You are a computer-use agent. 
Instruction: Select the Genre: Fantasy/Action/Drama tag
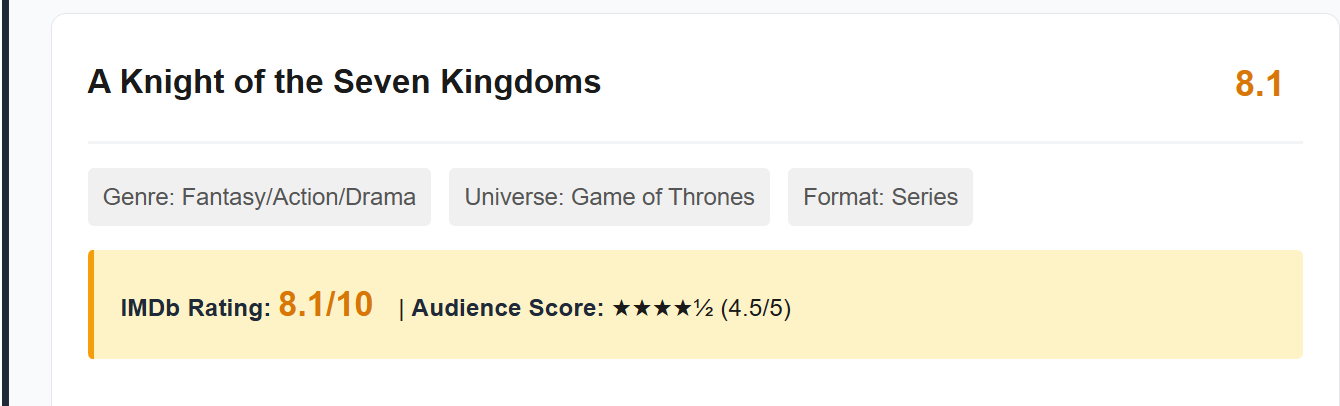pyautogui.click(x=259, y=197)
